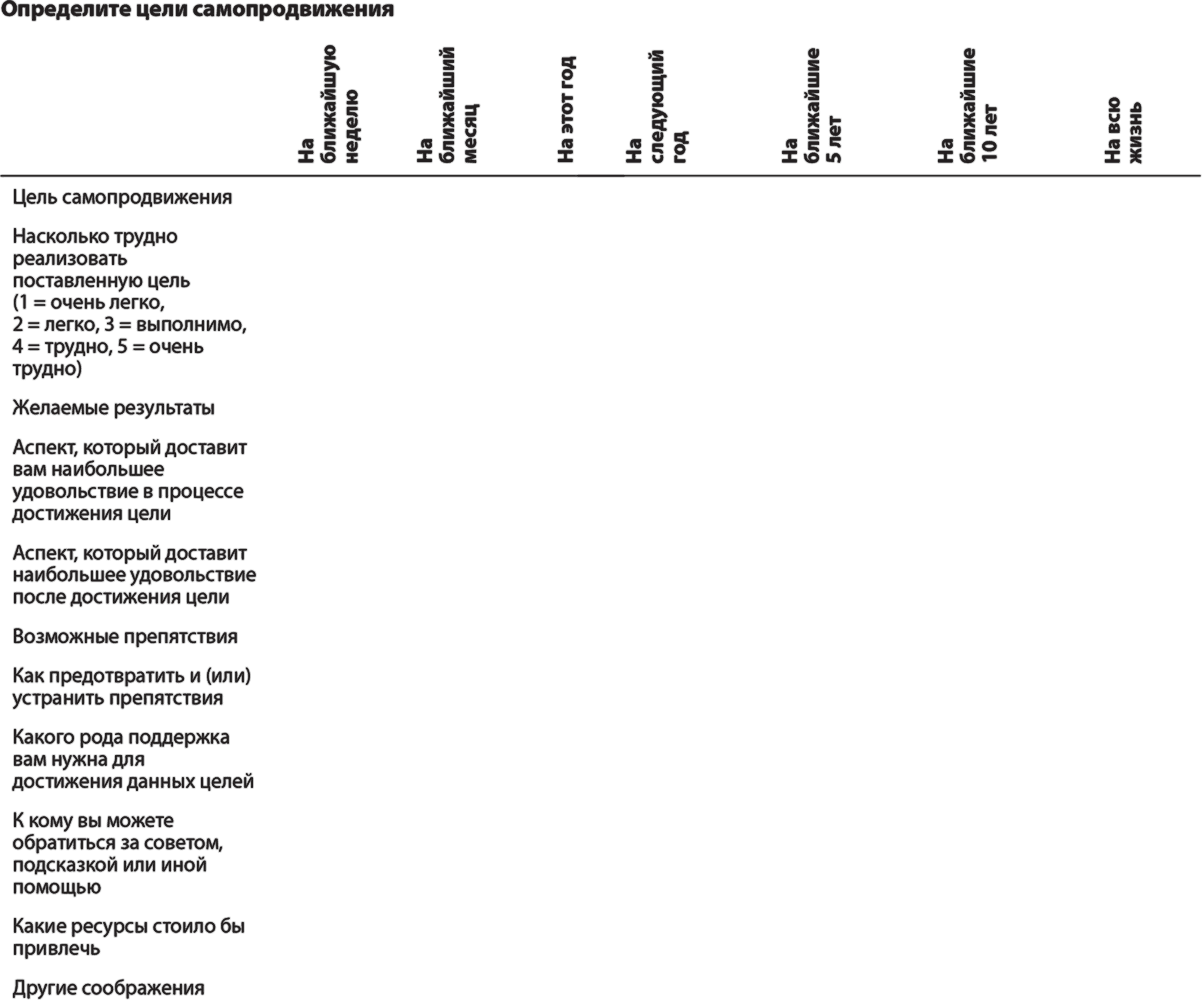Click the row label 'Возможные препятствия'
Image resolution: width=1202 pixels, height=1000 pixels.
[x=125, y=637]
